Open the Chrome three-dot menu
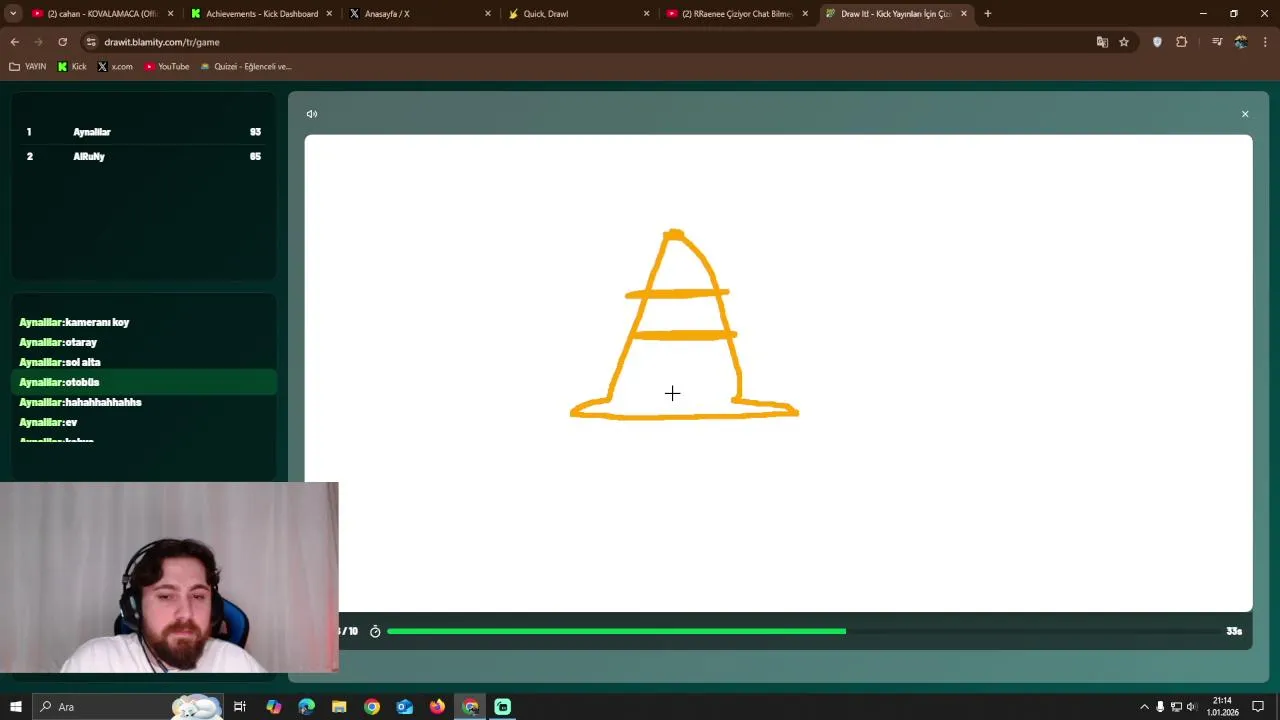The image size is (1280, 720). pyautogui.click(x=1266, y=42)
